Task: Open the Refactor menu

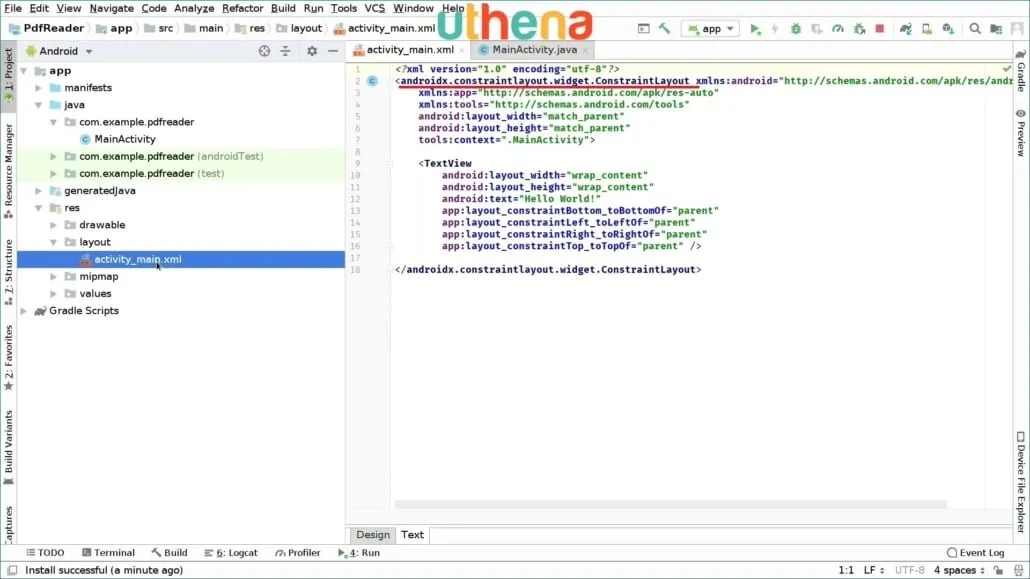Action: (242, 8)
